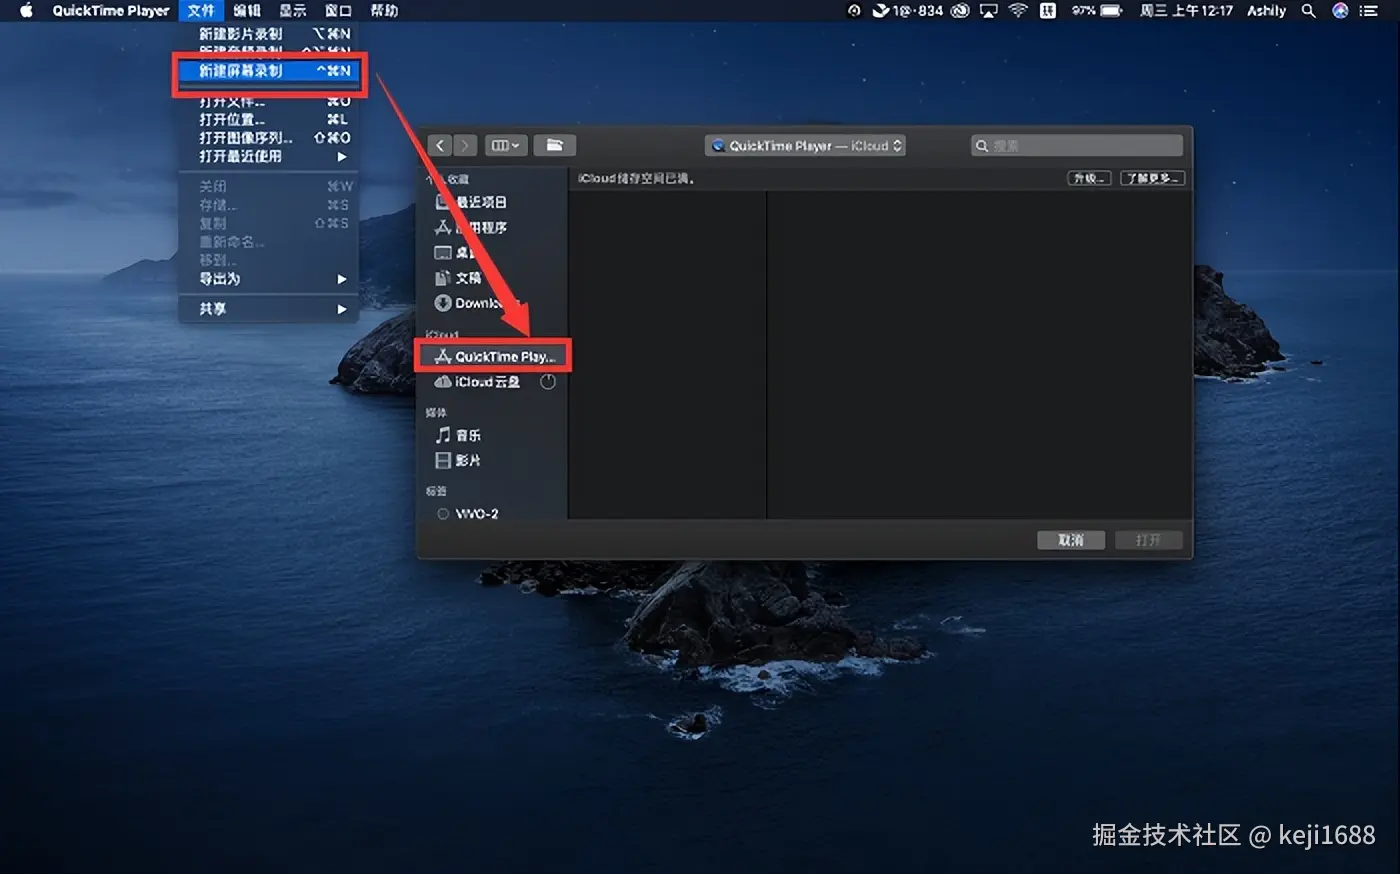Choose 新建影片录制 from the menu

[269, 34]
